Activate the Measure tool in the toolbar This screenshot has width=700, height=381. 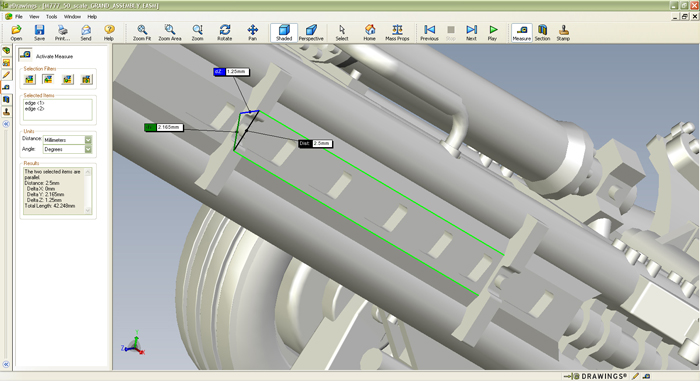coord(521,33)
